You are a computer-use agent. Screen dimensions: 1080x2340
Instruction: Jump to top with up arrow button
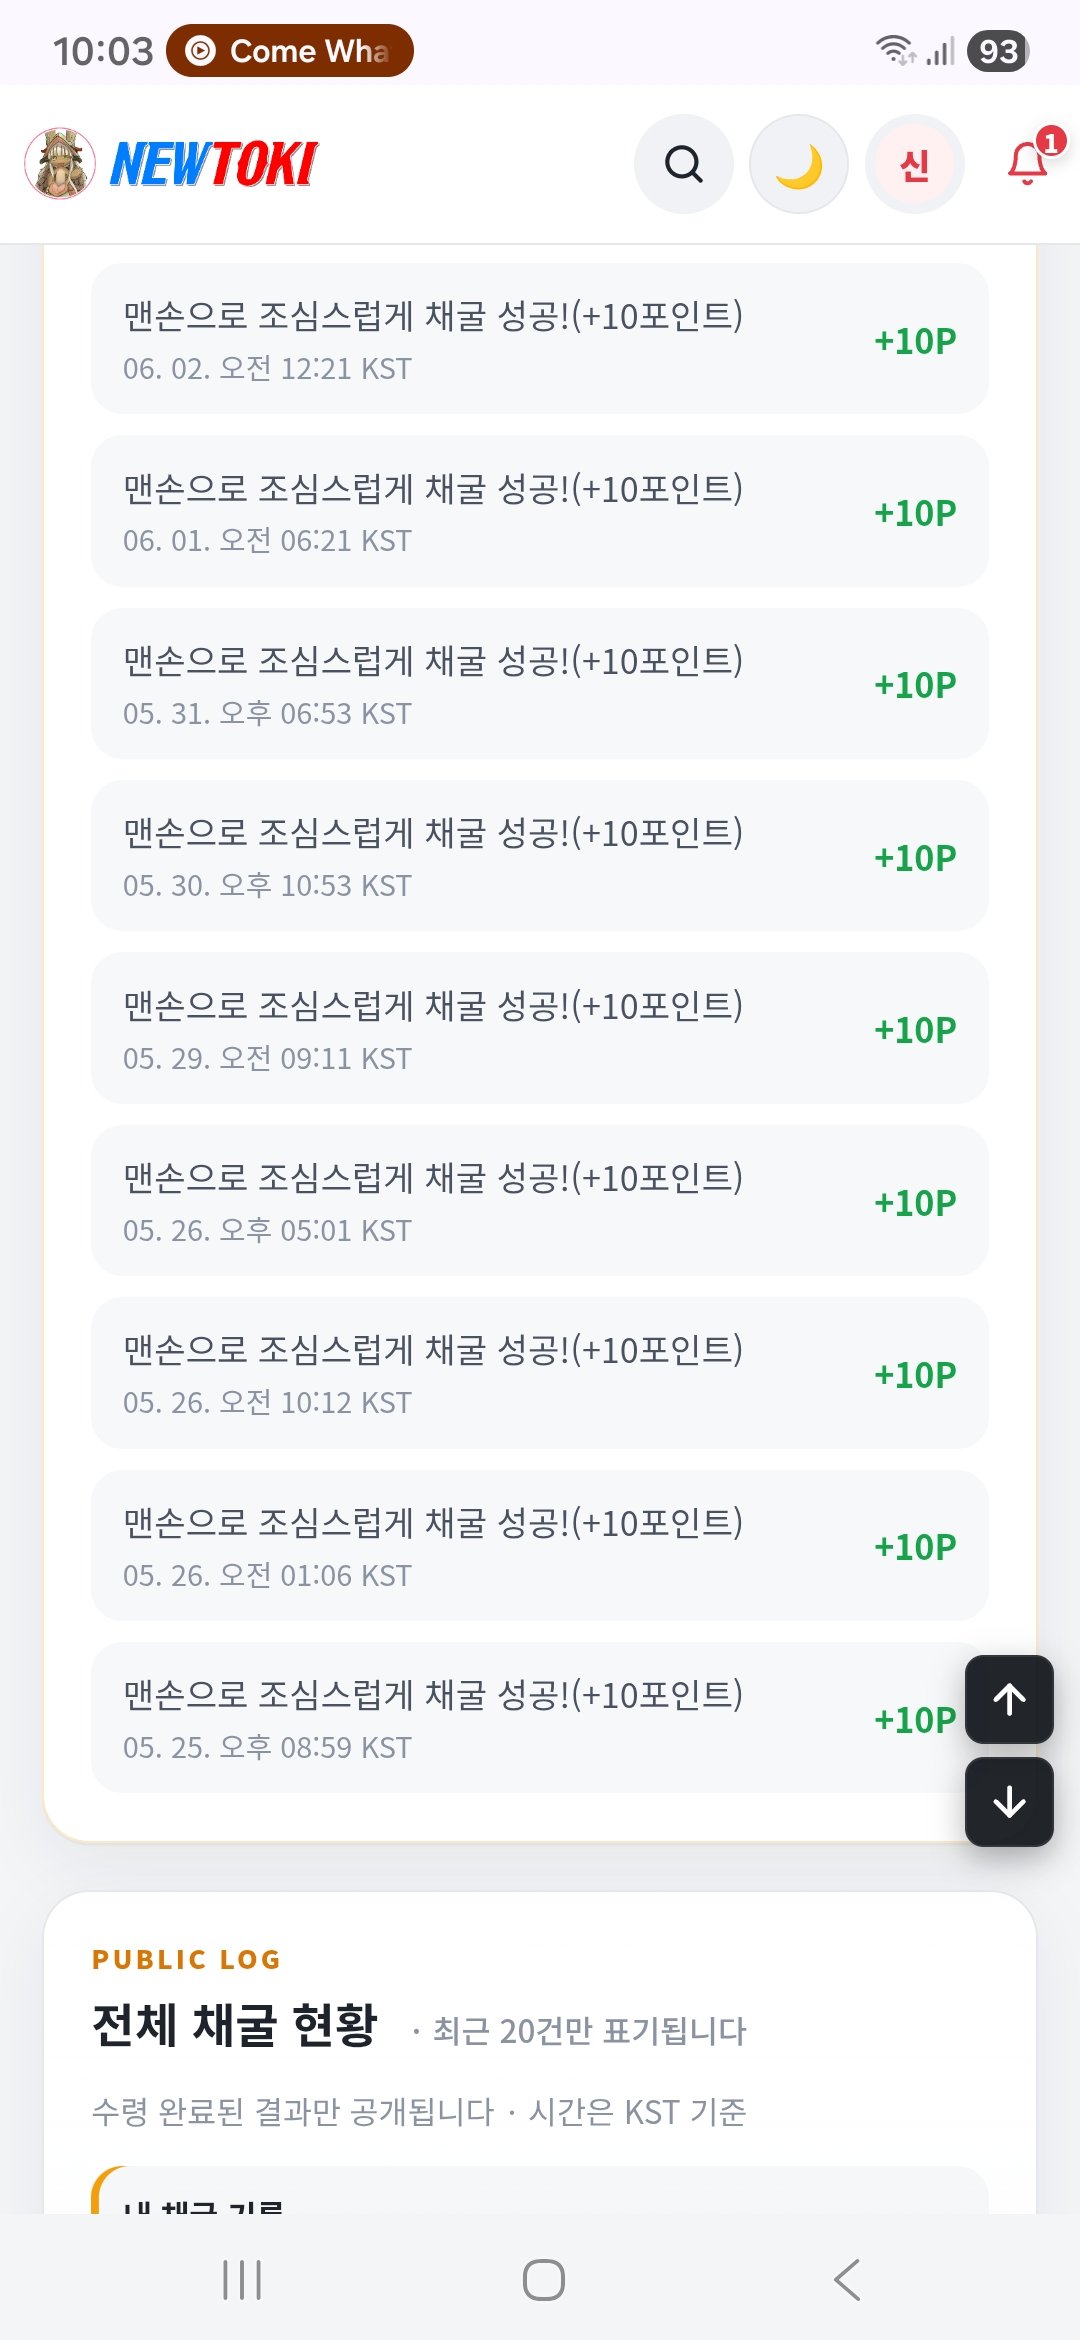(1009, 1699)
